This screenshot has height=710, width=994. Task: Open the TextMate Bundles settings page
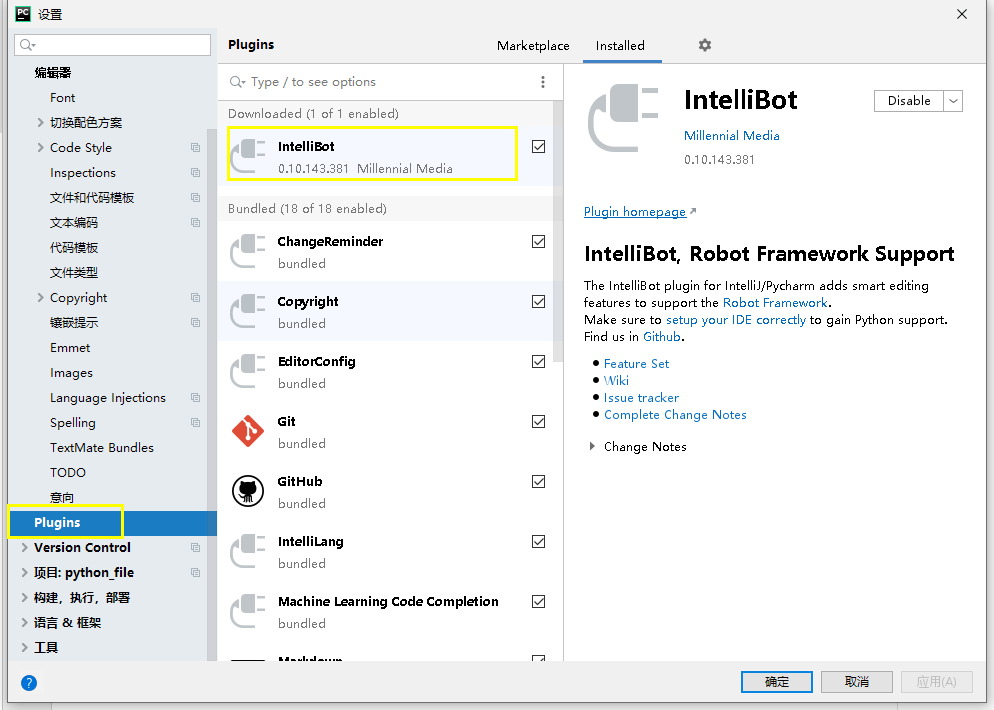coord(102,448)
